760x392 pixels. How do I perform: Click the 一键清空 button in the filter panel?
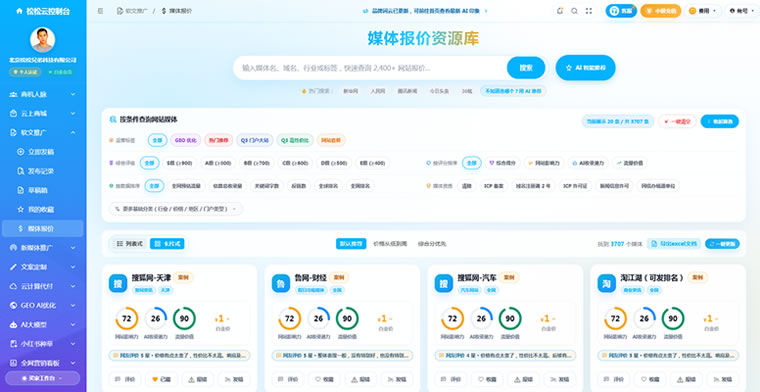pyautogui.click(x=677, y=121)
